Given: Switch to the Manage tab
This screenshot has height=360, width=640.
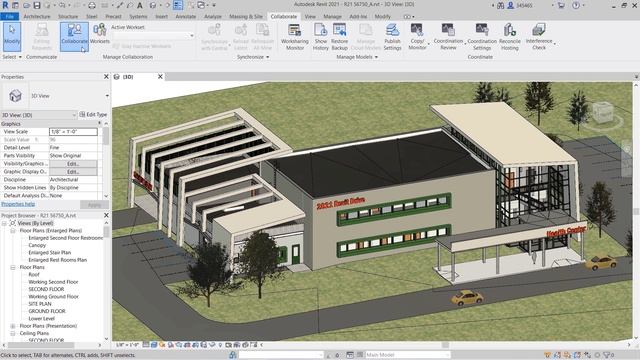Looking at the screenshot, I should (332, 17).
